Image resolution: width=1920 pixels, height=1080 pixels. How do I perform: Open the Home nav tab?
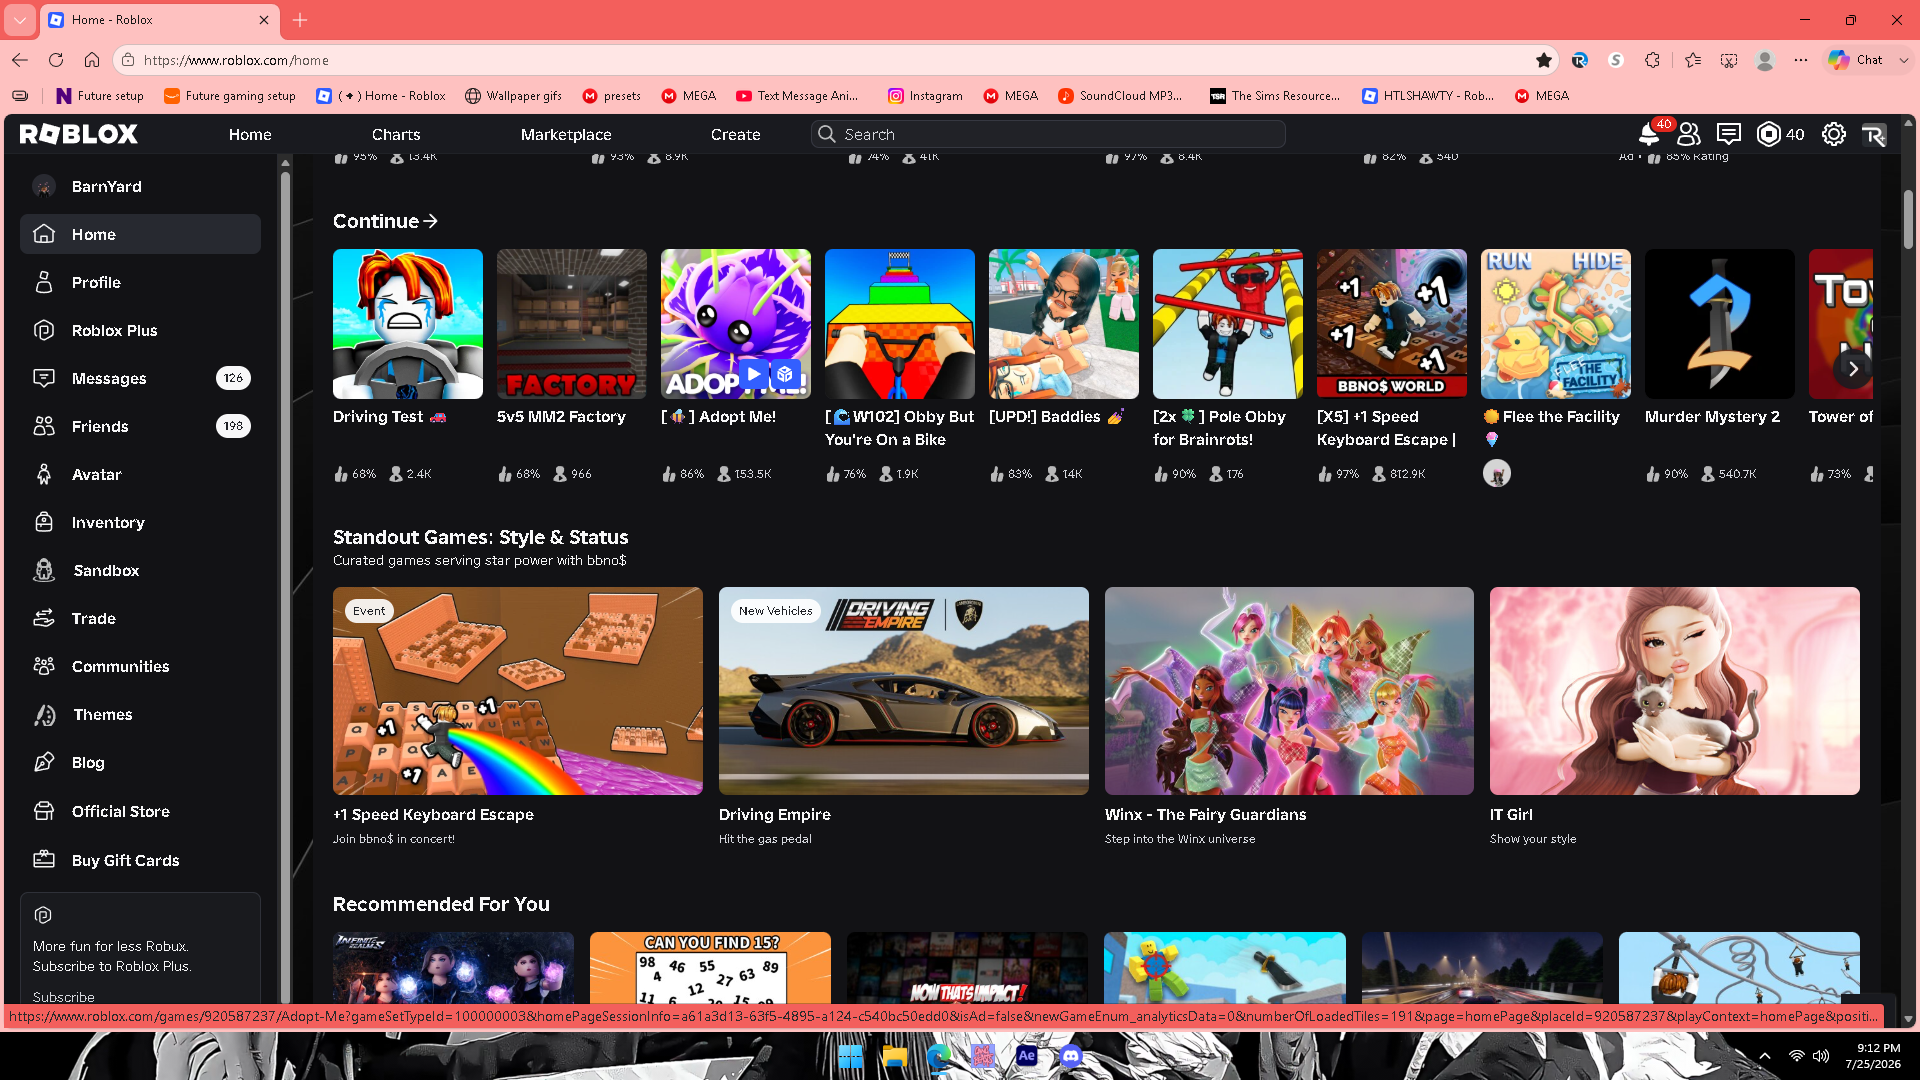250,134
